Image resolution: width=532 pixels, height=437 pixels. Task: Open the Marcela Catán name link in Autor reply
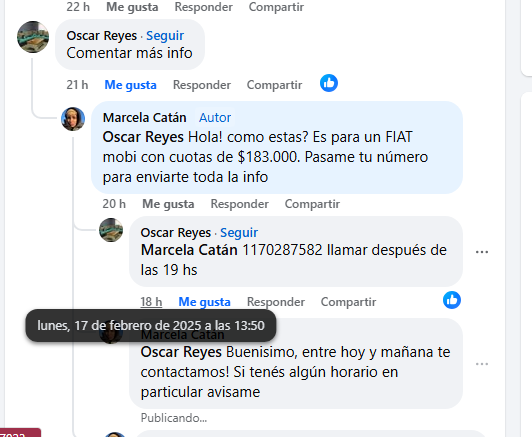coord(145,118)
